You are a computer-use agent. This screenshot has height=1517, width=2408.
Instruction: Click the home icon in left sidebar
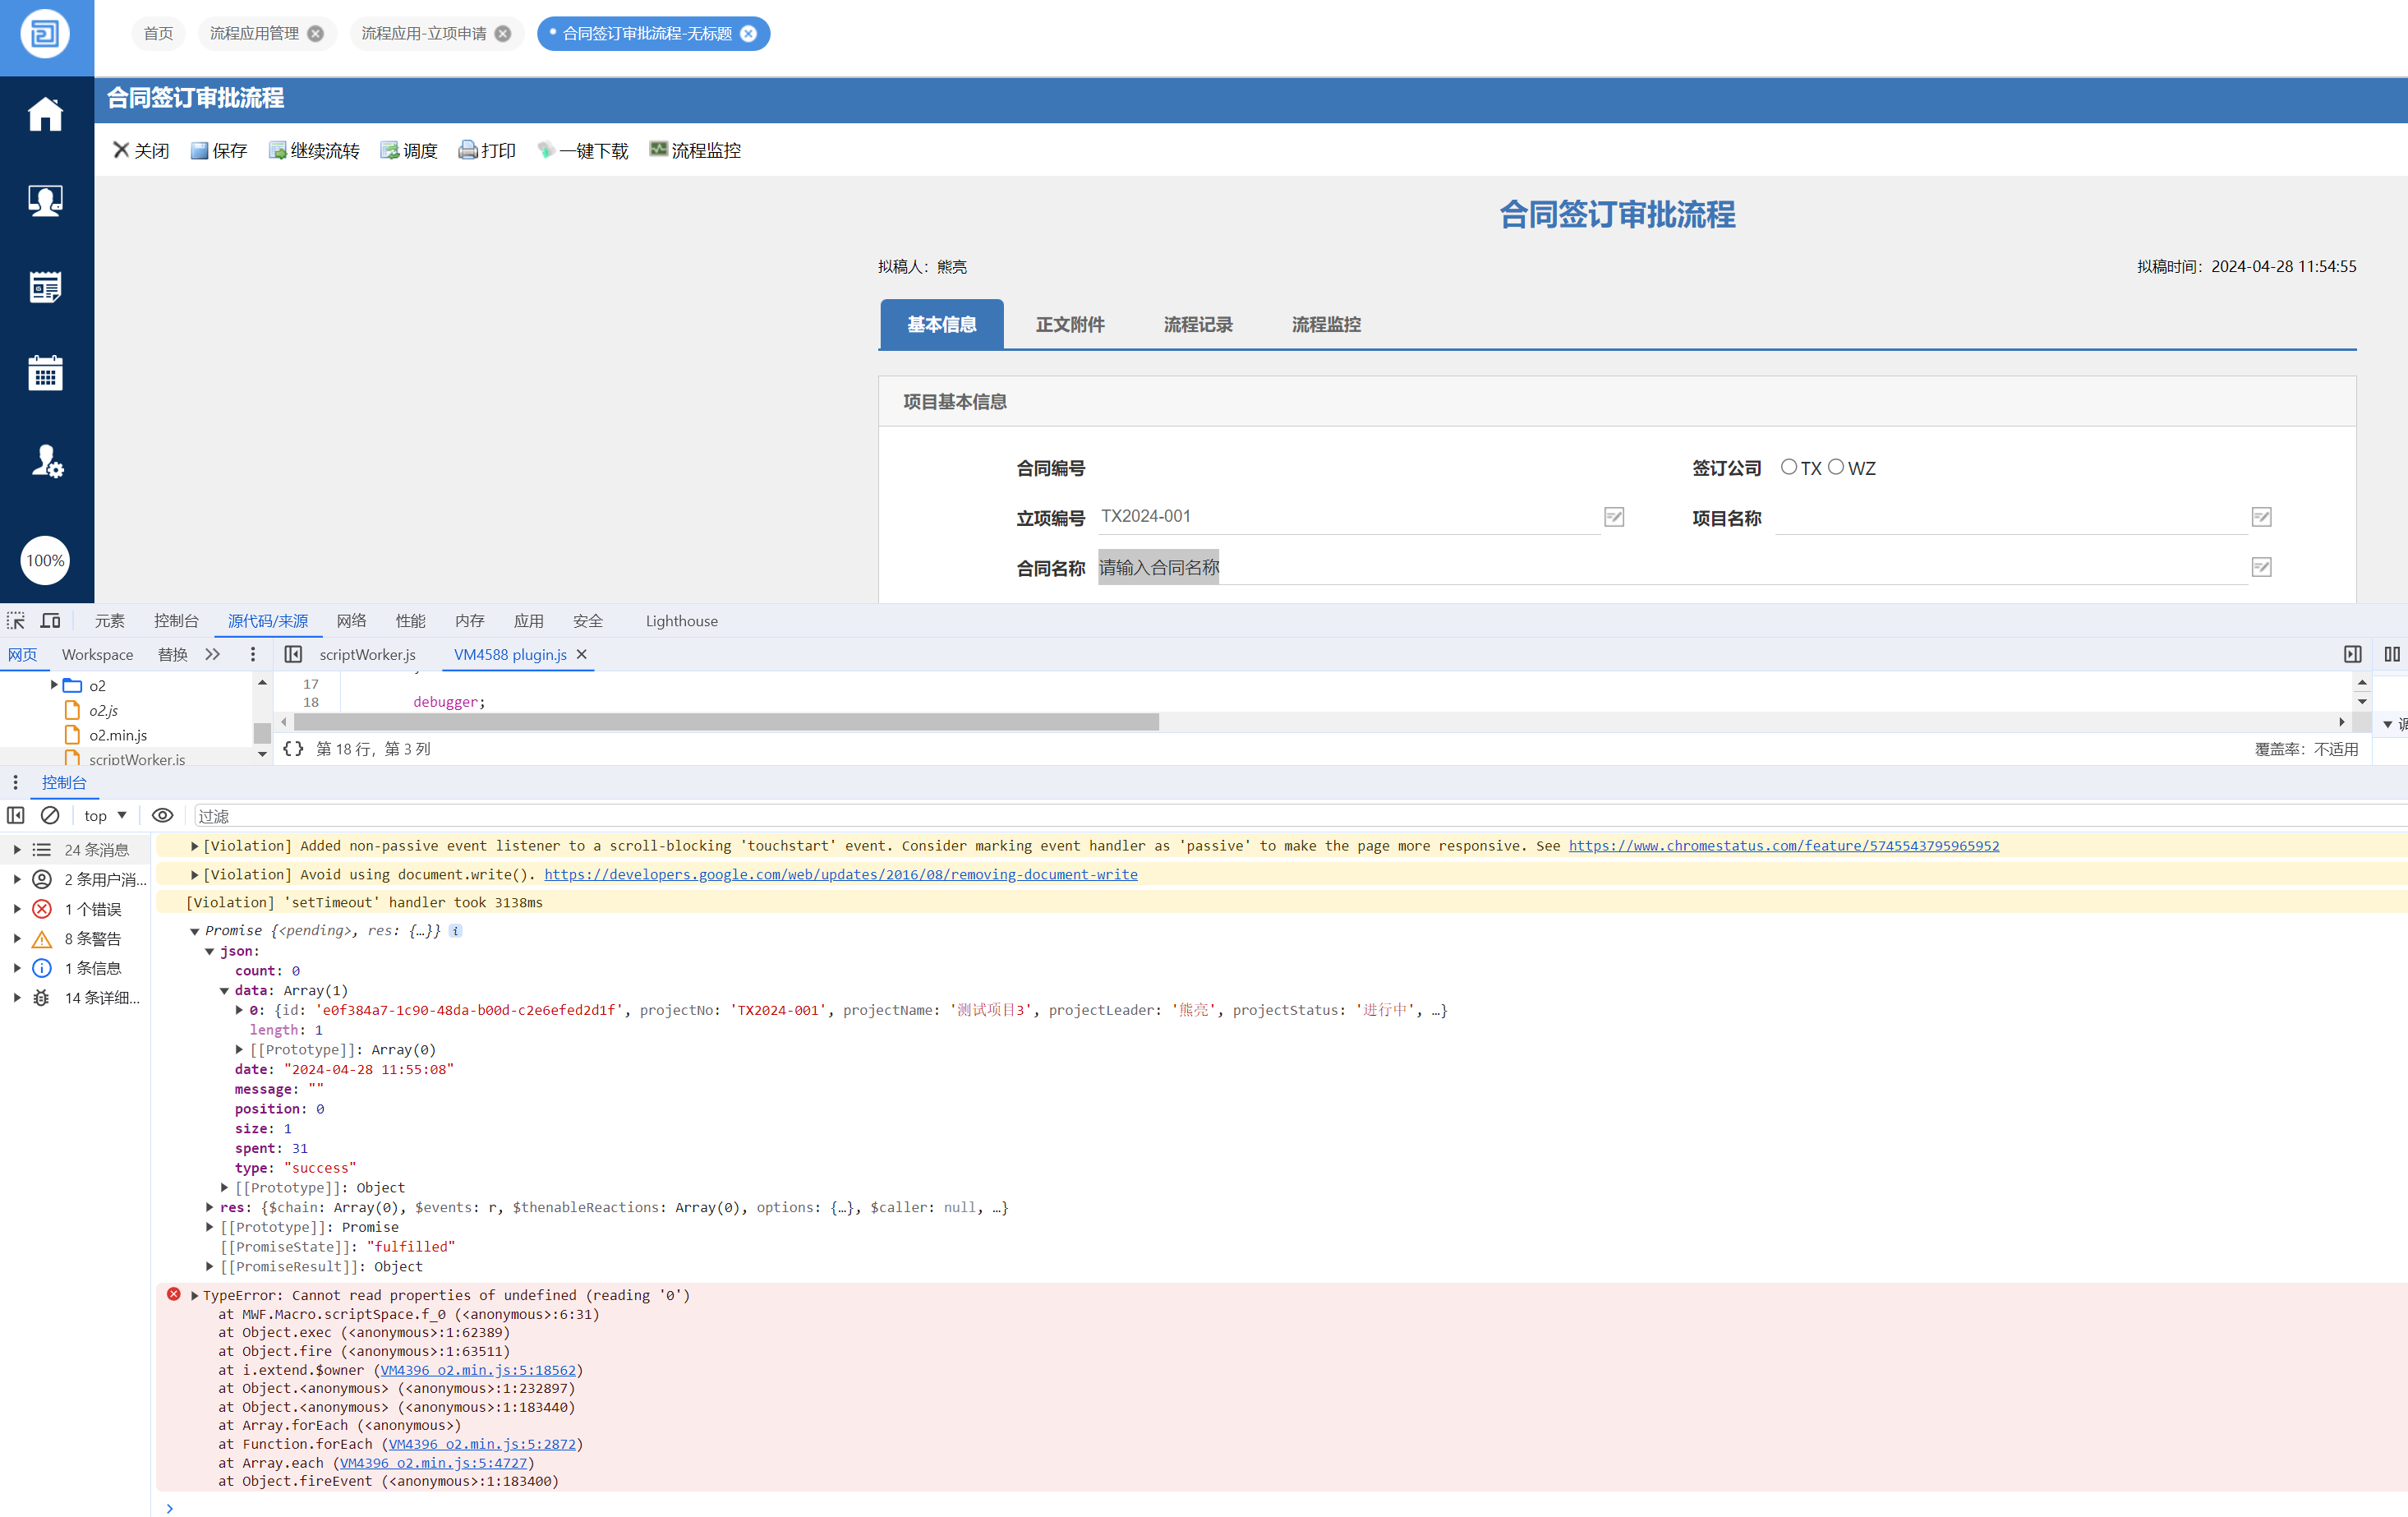(x=45, y=114)
